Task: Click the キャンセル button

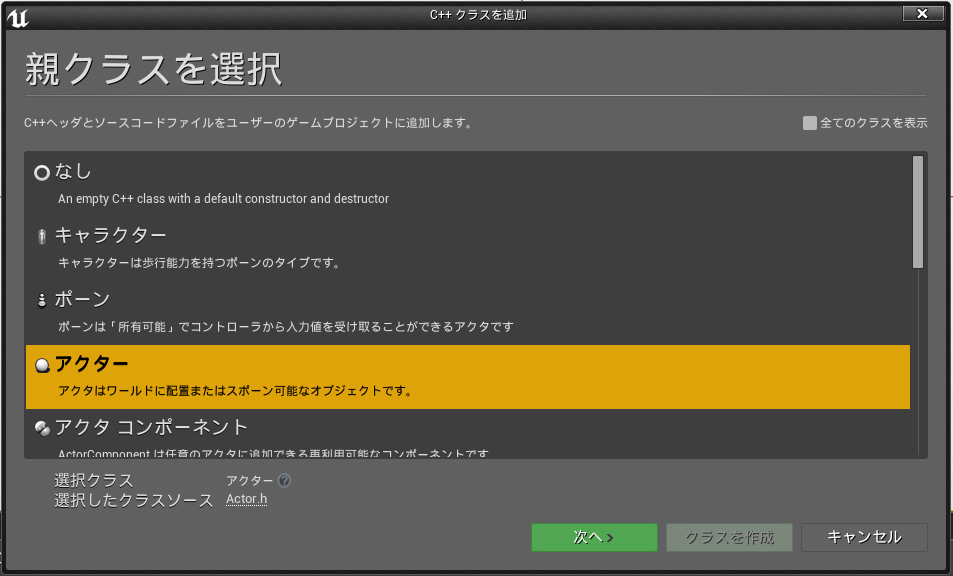Action: pyautogui.click(x=864, y=537)
